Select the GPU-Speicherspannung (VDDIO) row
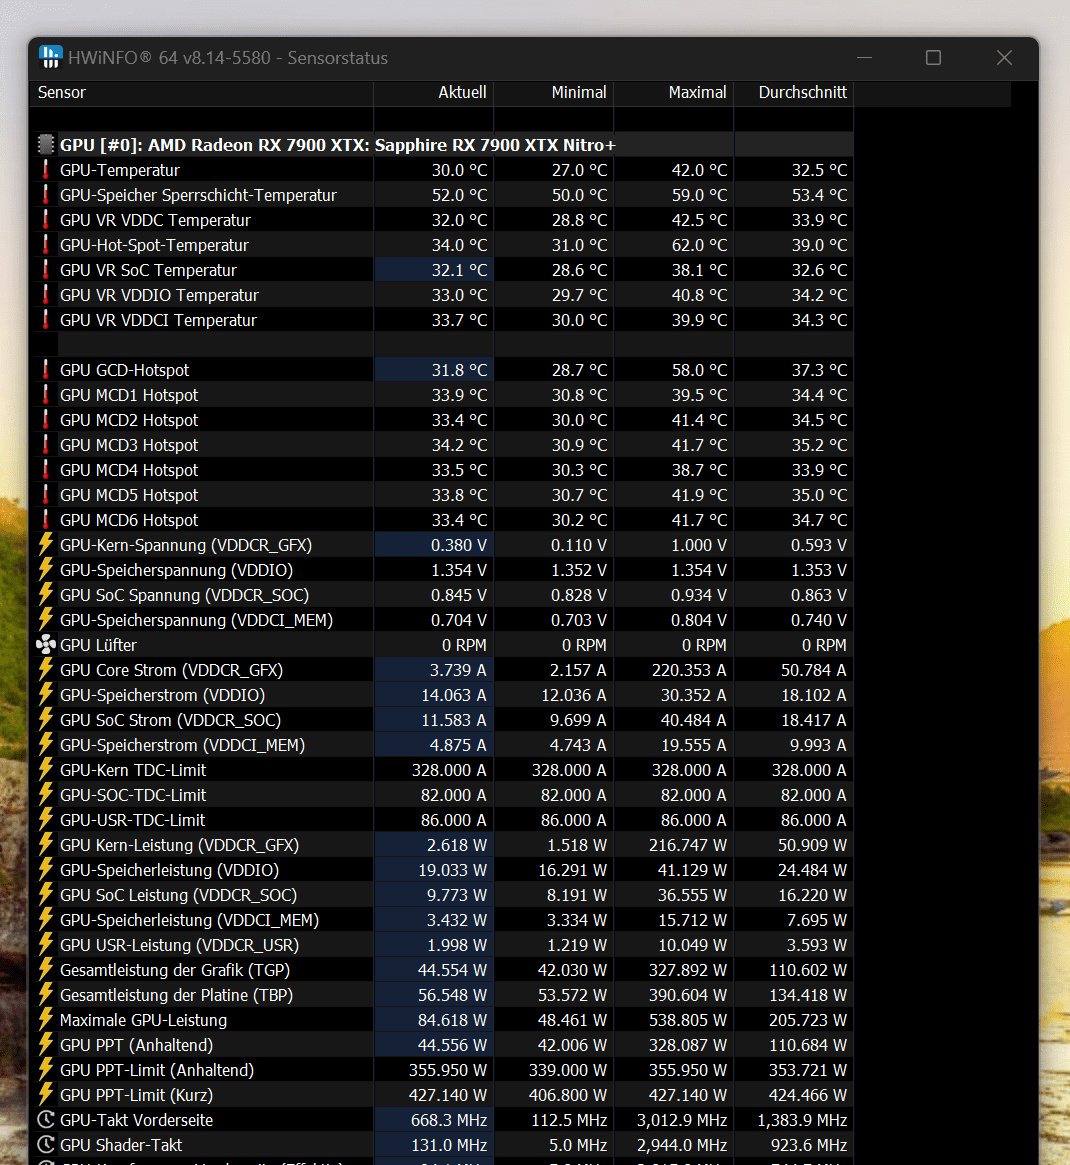The height and width of the screenshot is (1165, 1070). 442,570
